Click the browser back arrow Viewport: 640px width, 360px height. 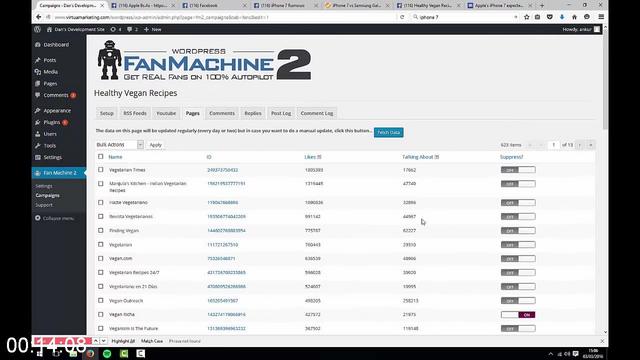[39, 17]
